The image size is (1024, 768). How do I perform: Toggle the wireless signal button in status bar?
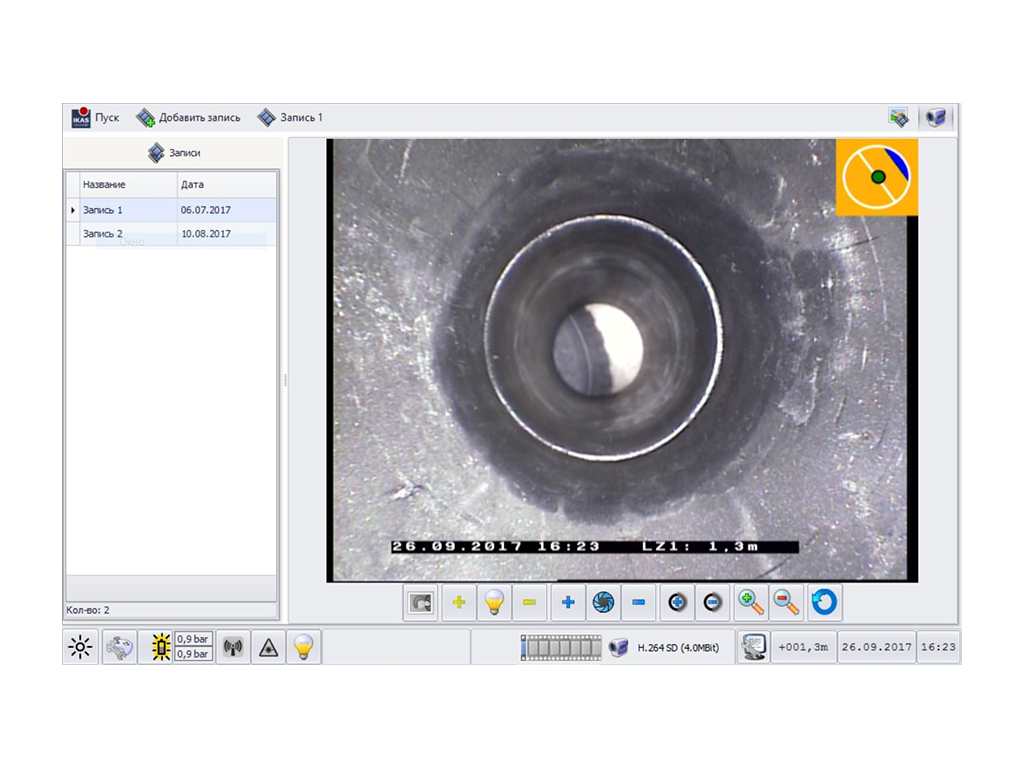(233, 648)
